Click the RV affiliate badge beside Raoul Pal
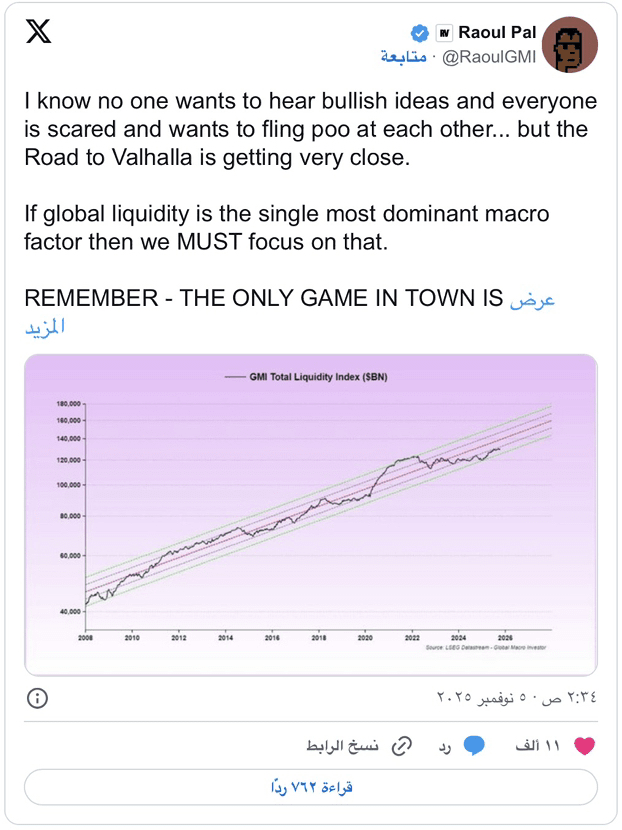 [x=444, y=33]
